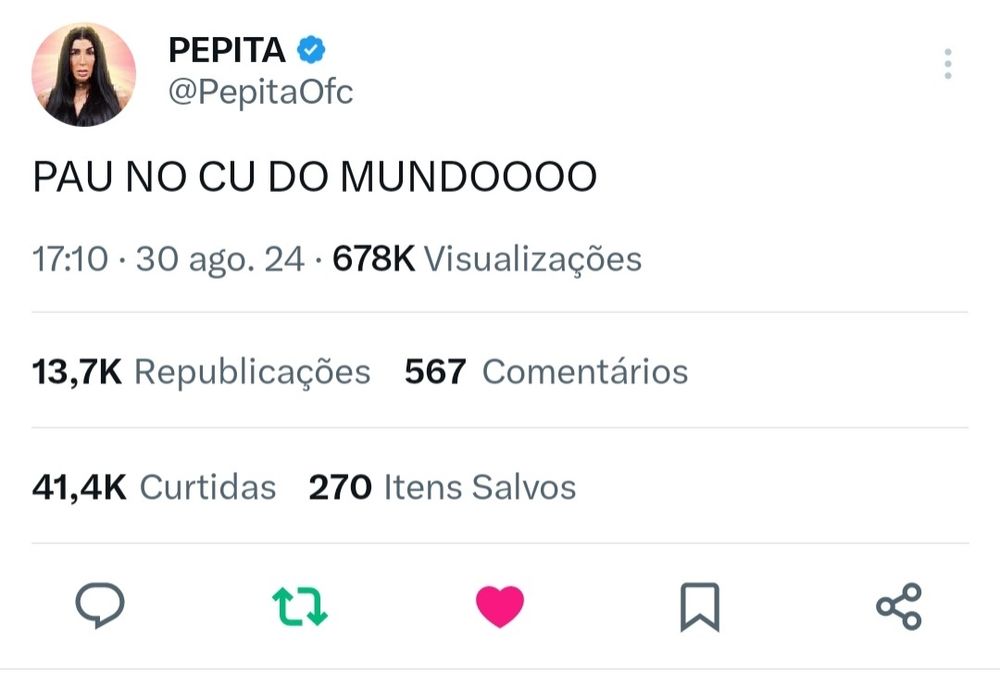
Task: Click the 678K Visualizações count
Action: 487,260
